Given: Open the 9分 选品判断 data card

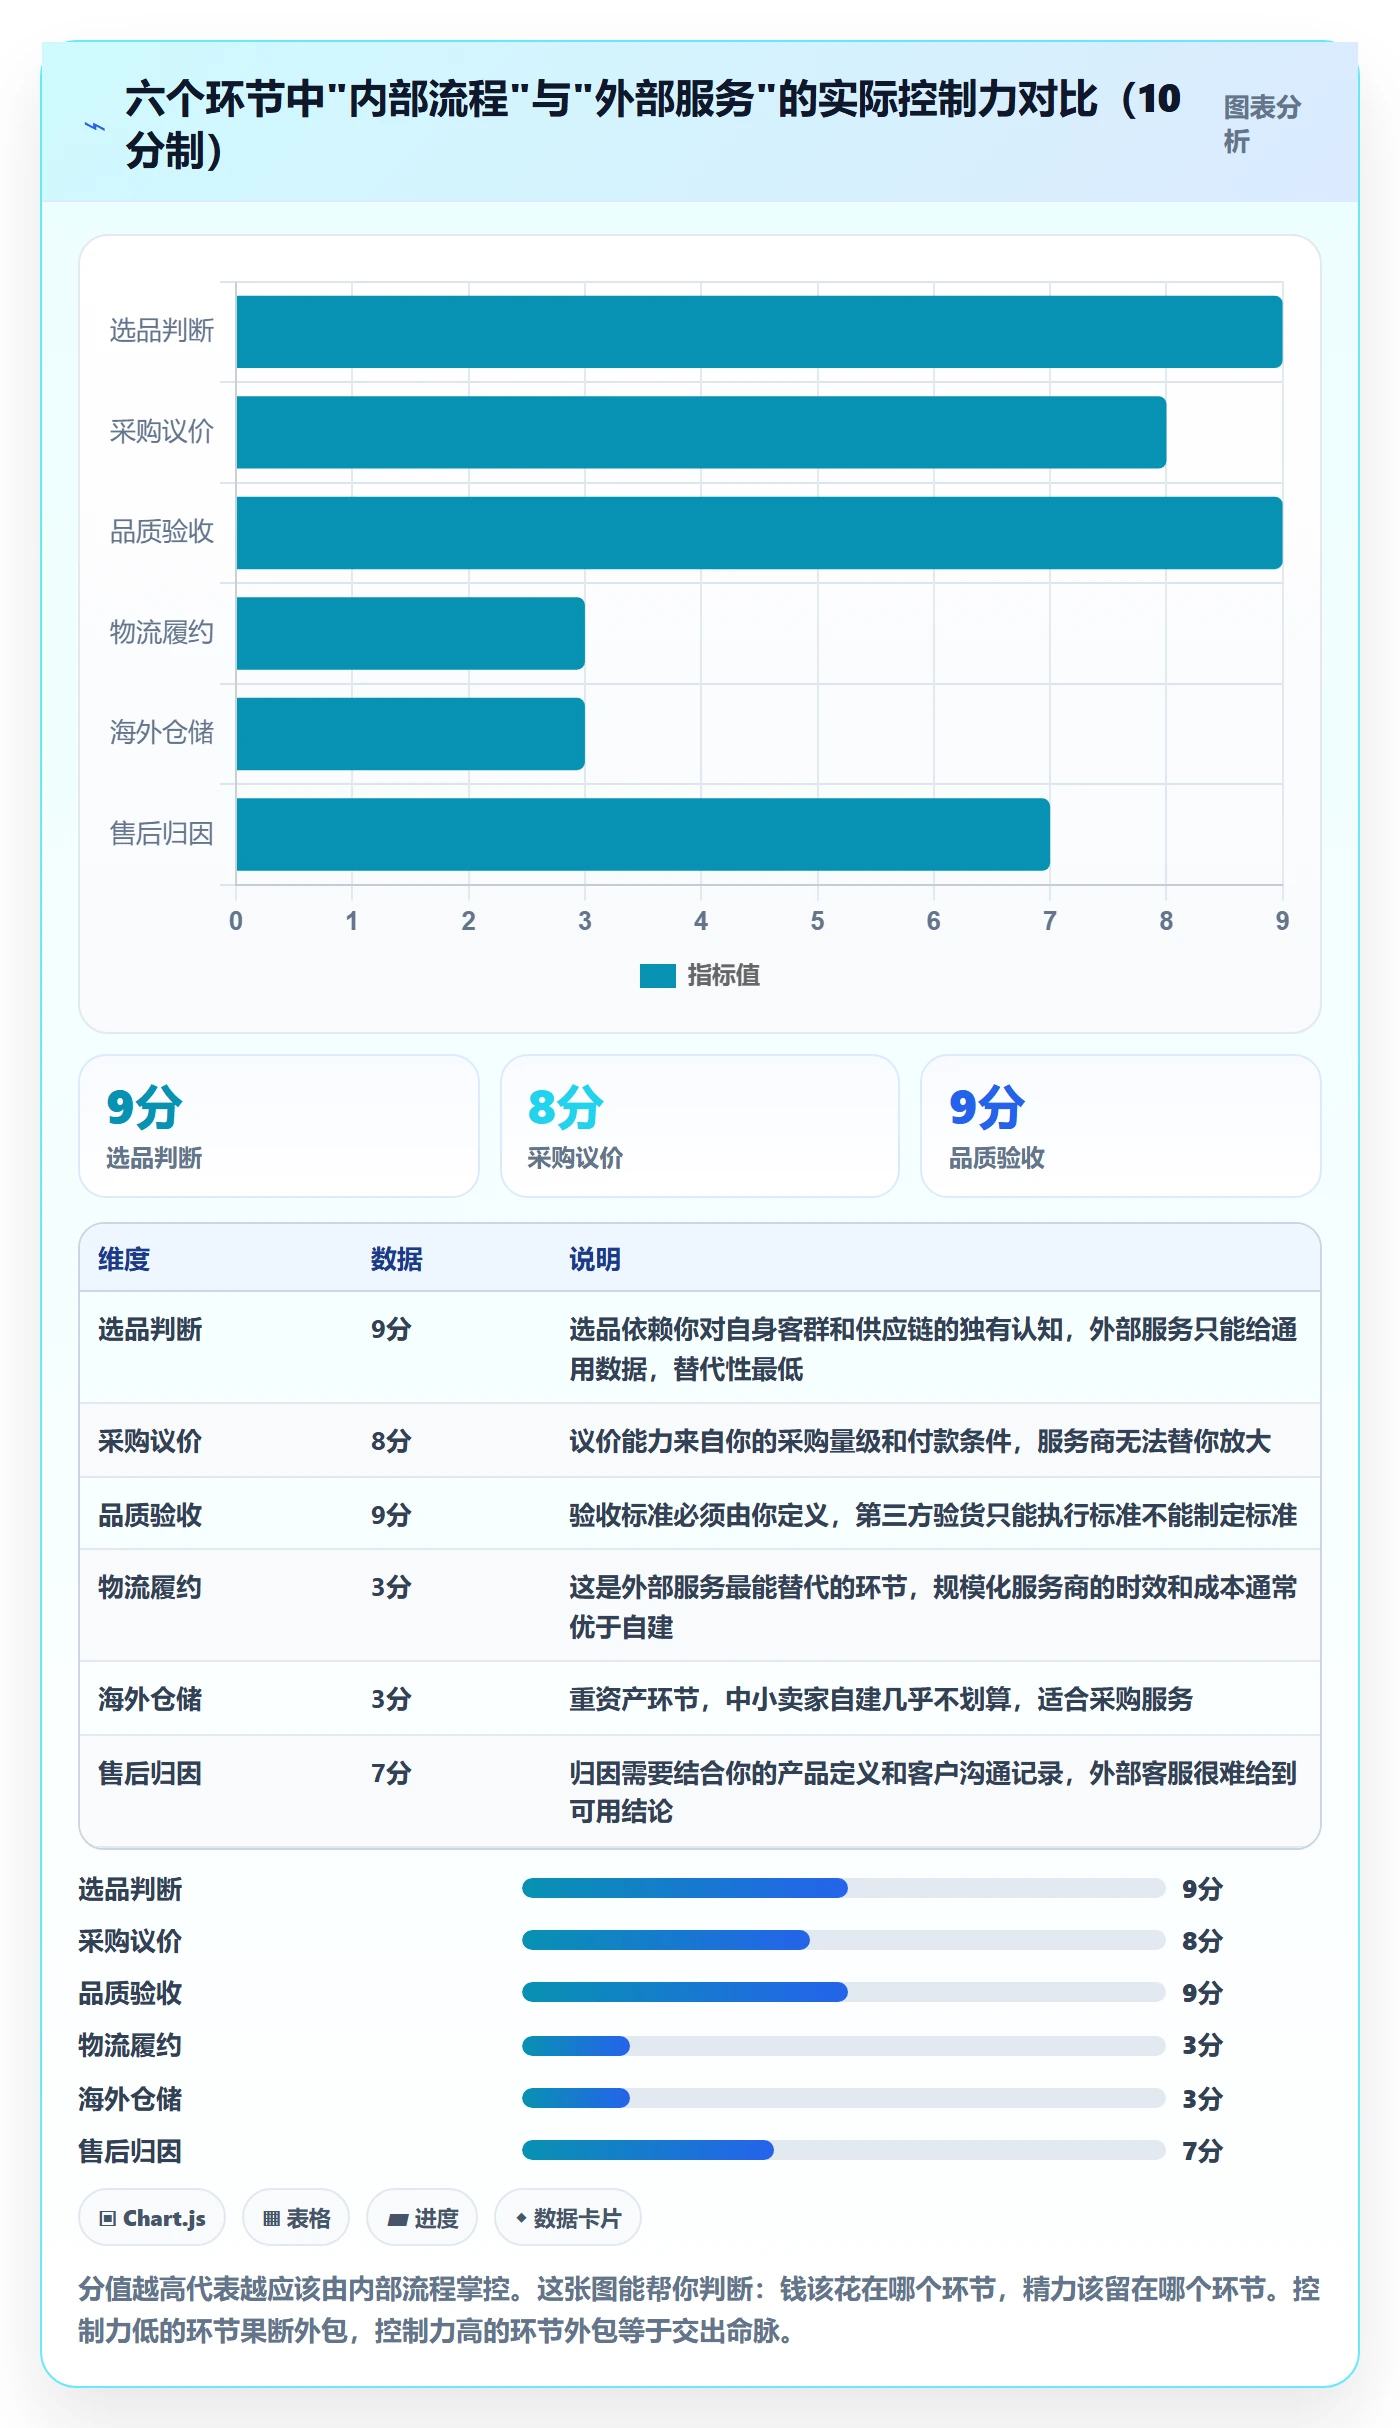Looking at the screenshot, I should tap(279, 1126).
